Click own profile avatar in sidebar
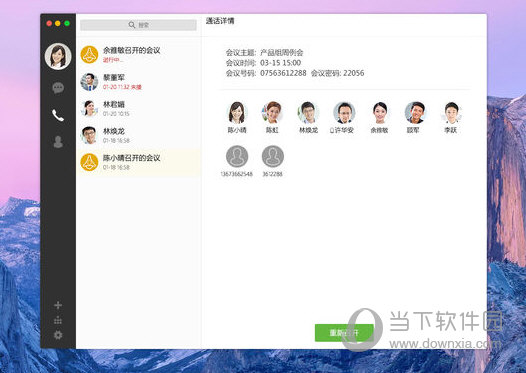Screen dimensions: 526x373 tap(58, 56)
